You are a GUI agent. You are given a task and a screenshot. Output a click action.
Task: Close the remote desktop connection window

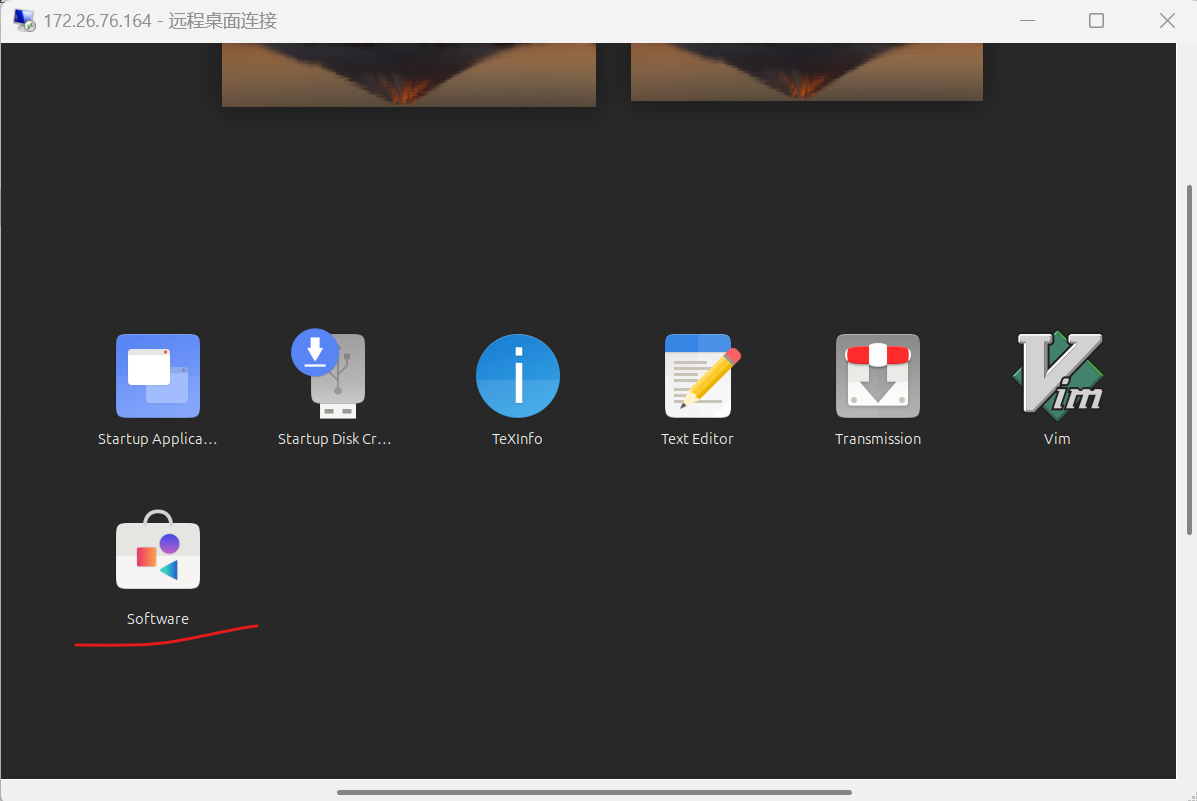pyautogui.click(x=1167, y=21)
